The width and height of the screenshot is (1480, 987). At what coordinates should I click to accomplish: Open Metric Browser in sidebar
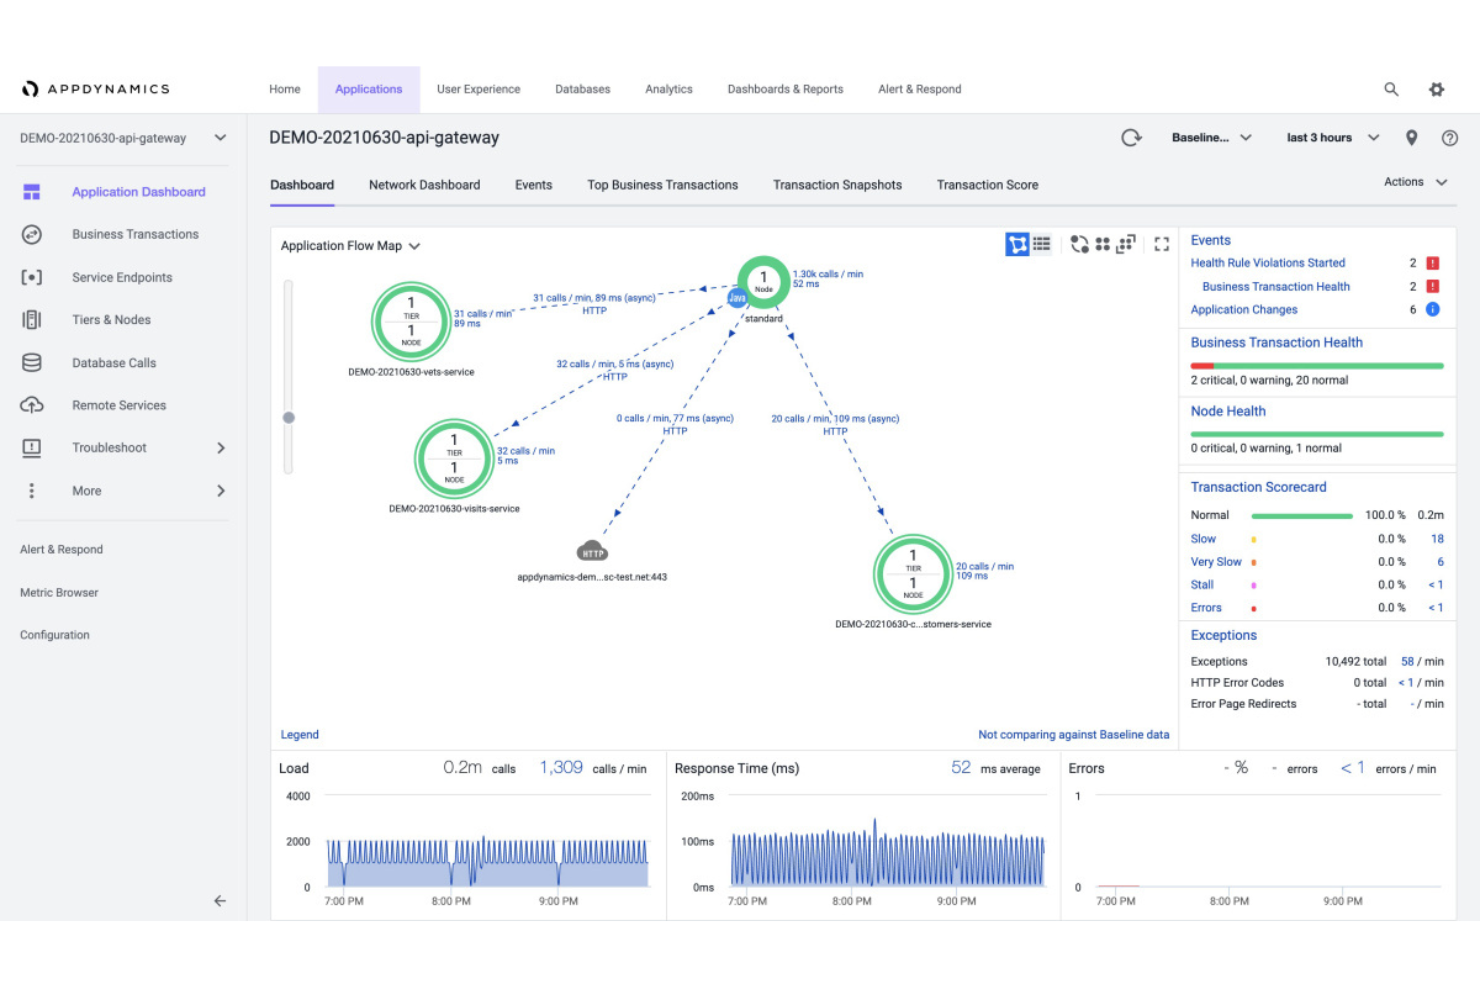(x=59, y=593)
